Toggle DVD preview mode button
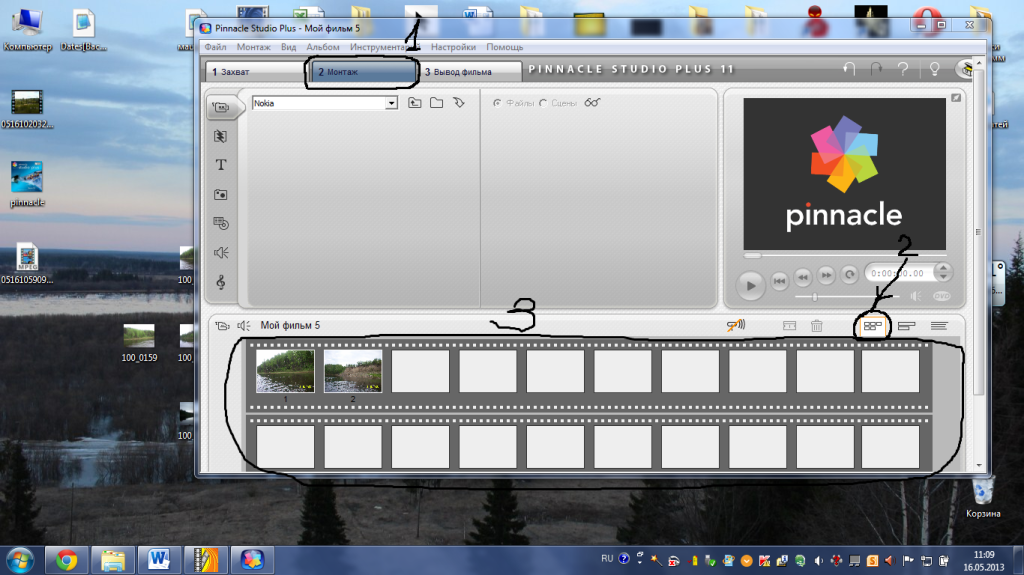Screen dimensions: 1024x575 (941, 296)
